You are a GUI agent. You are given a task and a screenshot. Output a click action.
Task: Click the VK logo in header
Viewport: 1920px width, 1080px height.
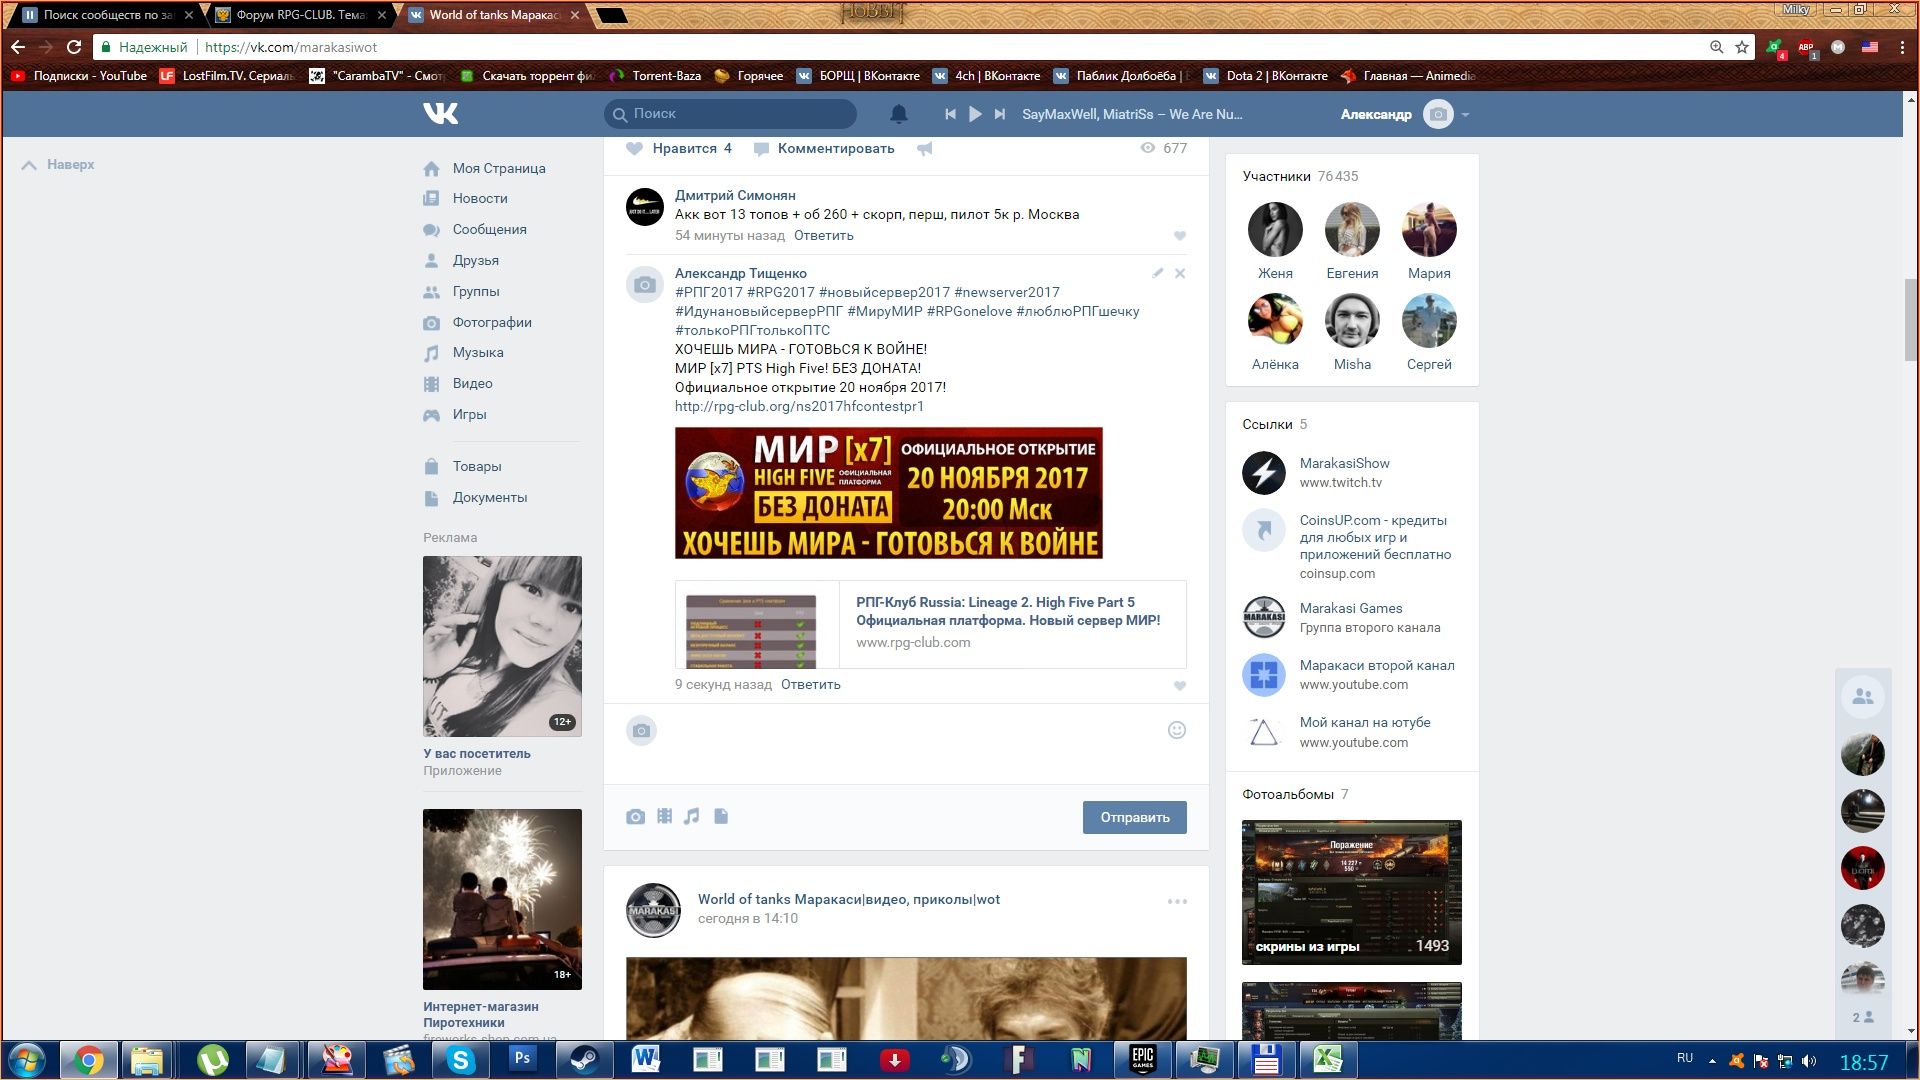point(440,114)
